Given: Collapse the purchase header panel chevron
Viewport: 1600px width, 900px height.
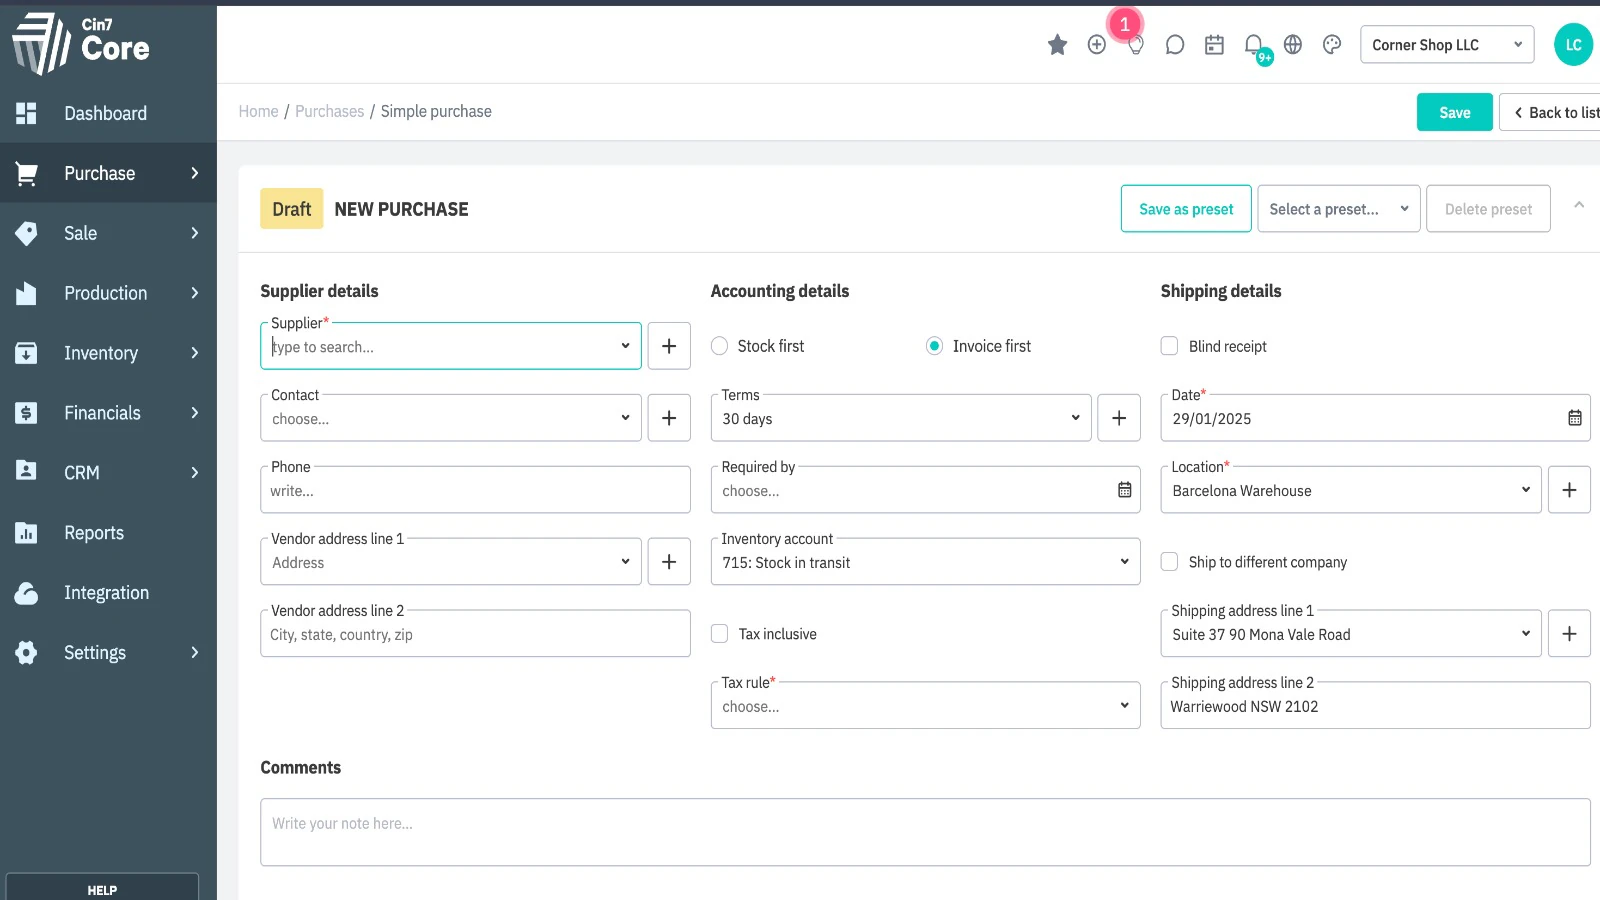Looking at the screenshot, I should (x=1579, y=205).
